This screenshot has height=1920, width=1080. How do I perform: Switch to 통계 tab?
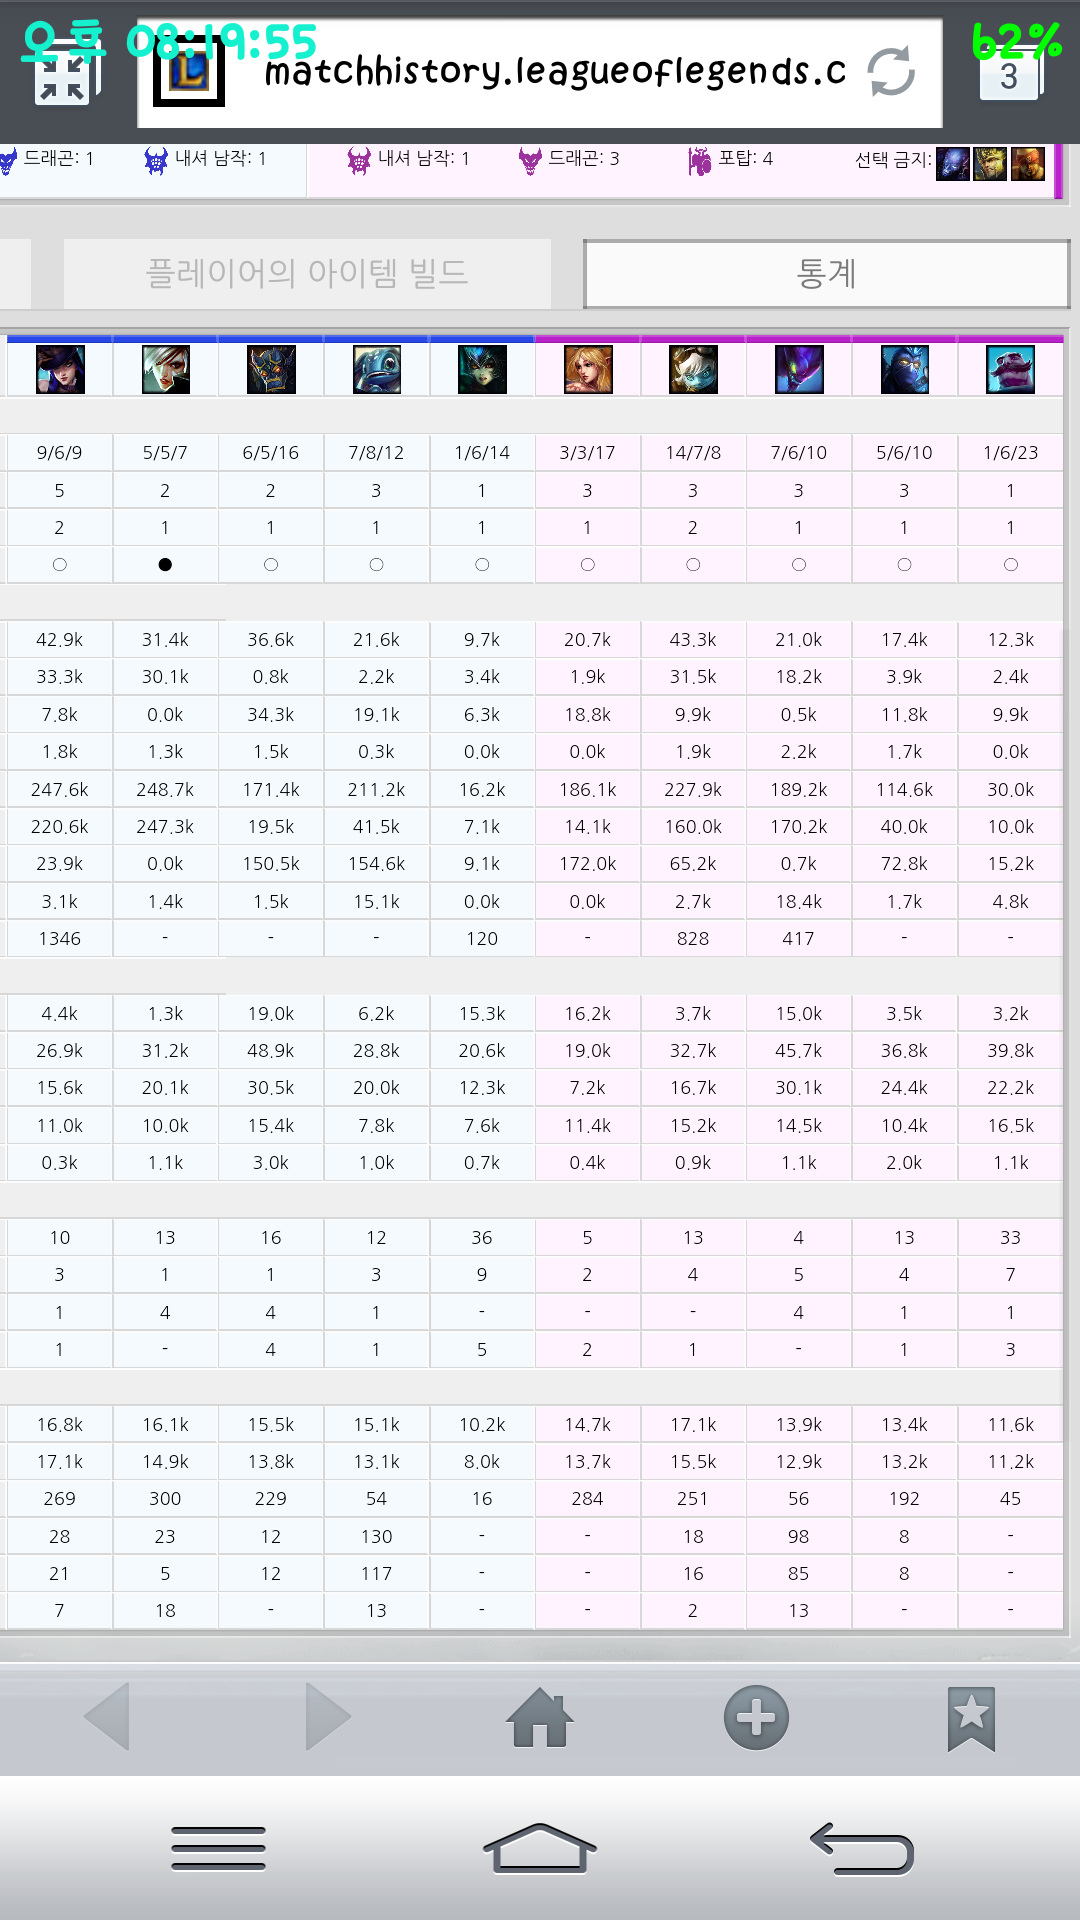(x=826, y=273)
